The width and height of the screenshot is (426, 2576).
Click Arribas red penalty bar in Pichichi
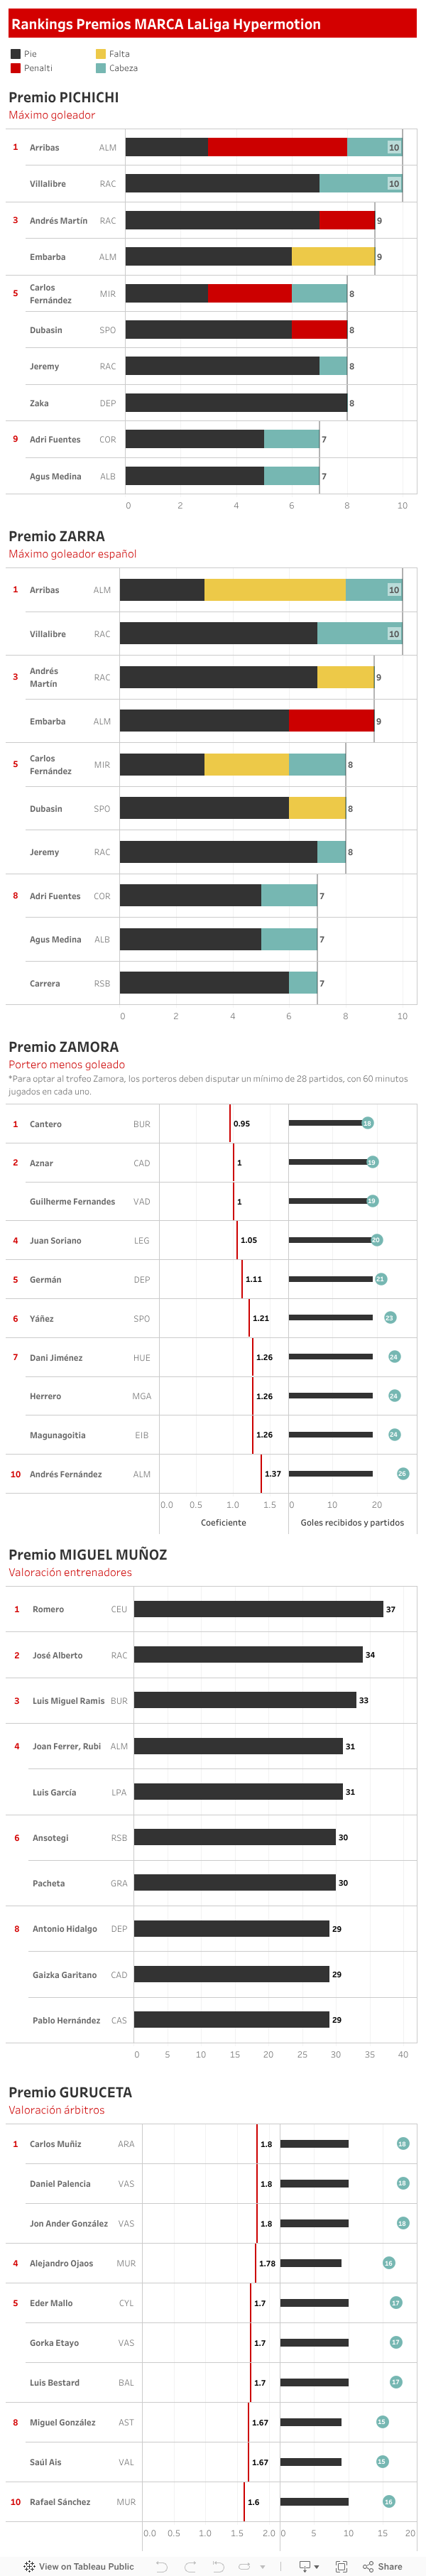point(277,147)
